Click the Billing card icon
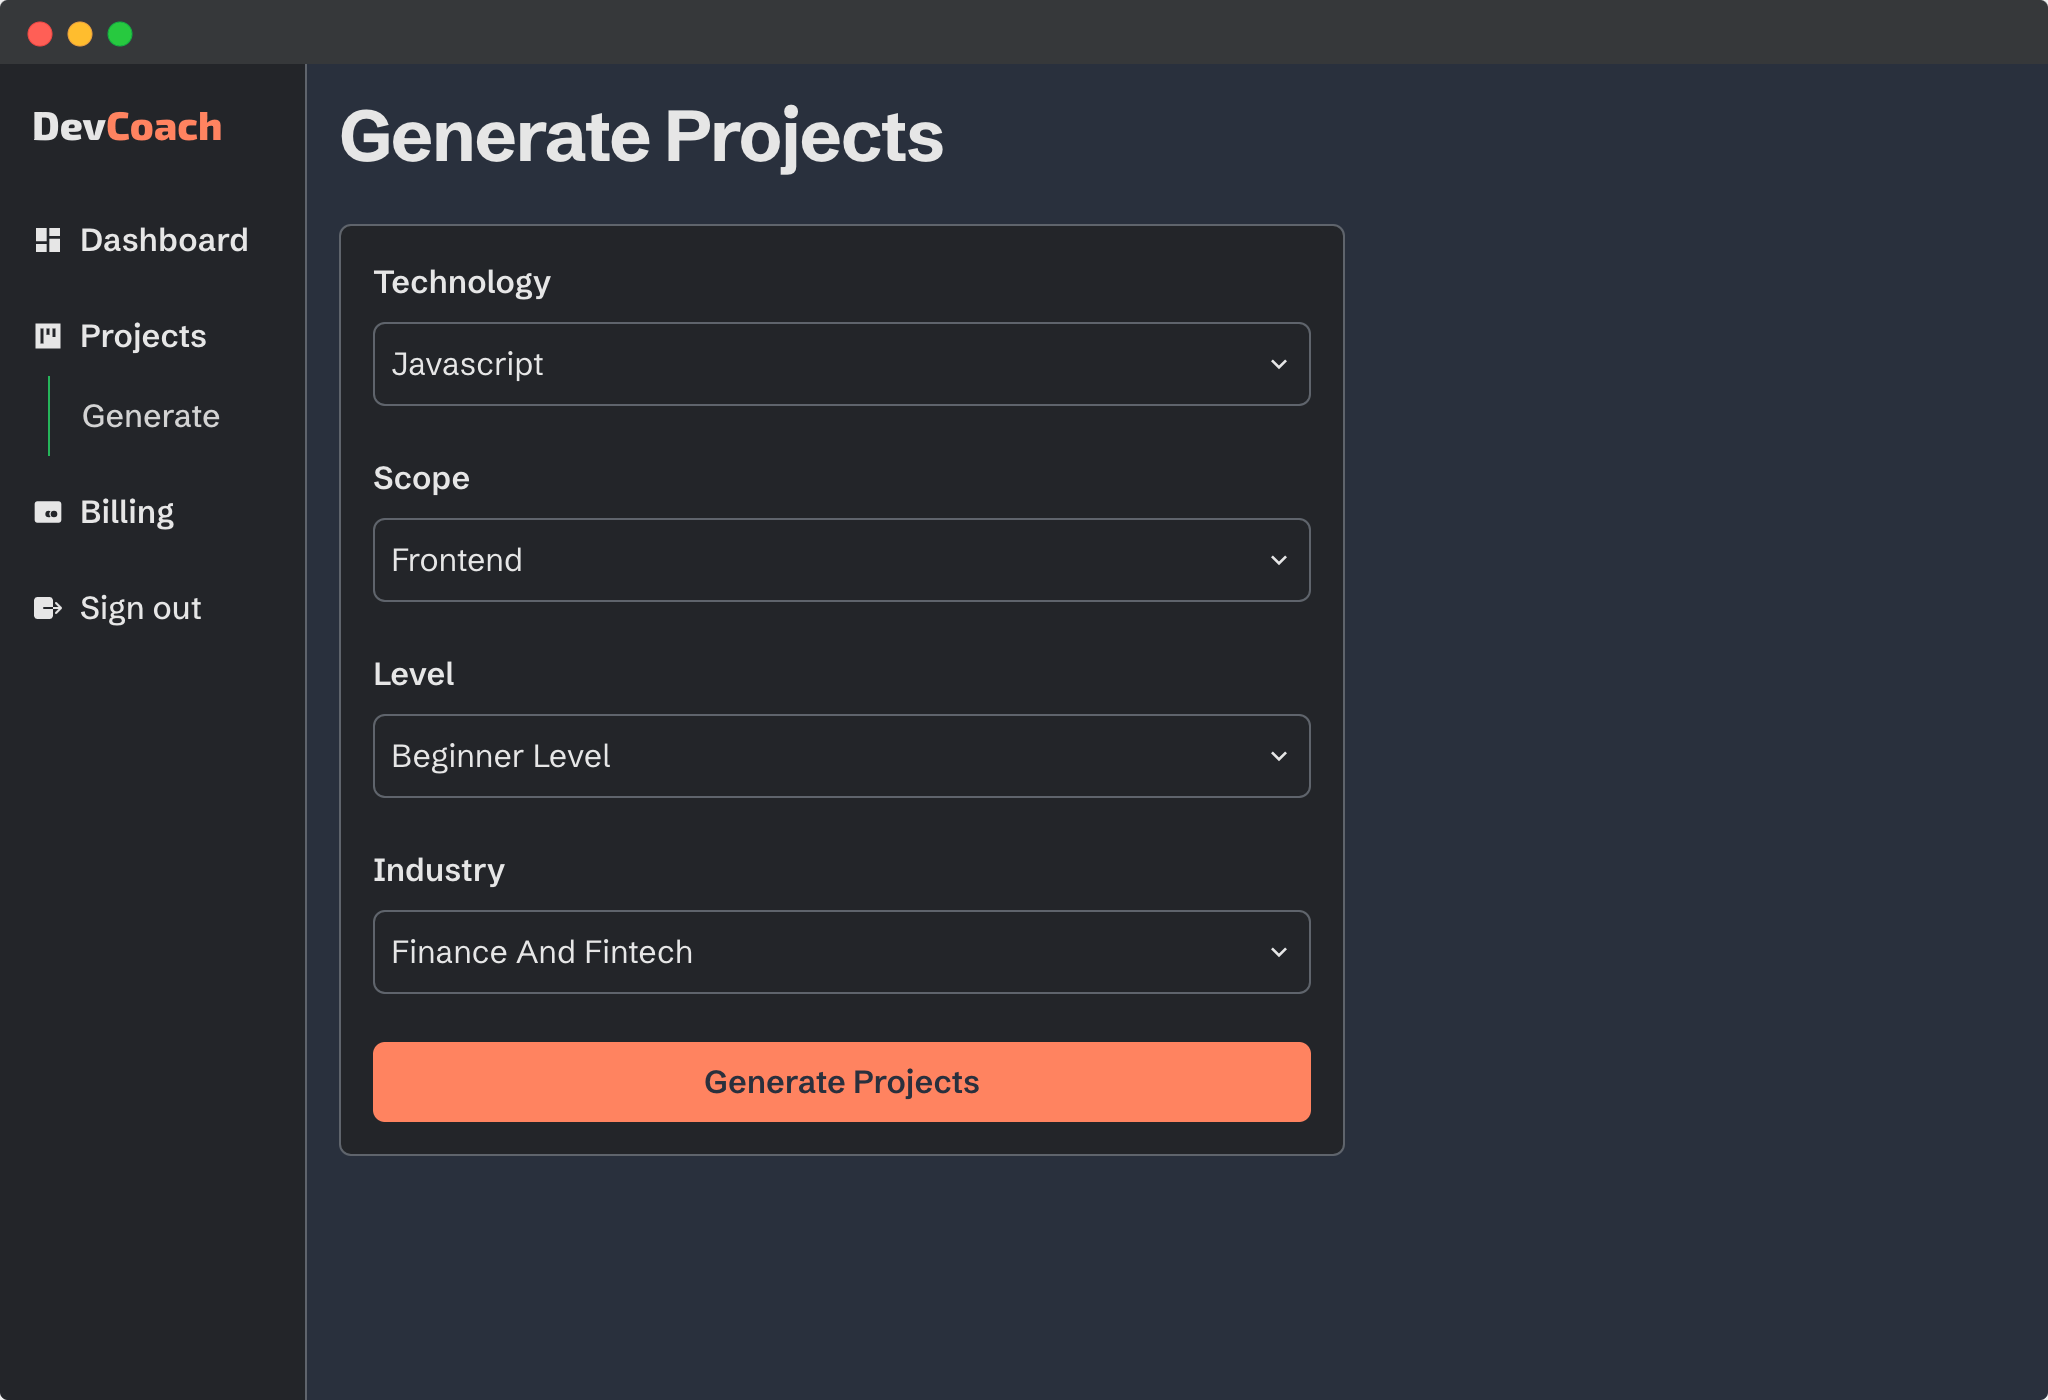The image size is (2048, 1400). [48, 511]
